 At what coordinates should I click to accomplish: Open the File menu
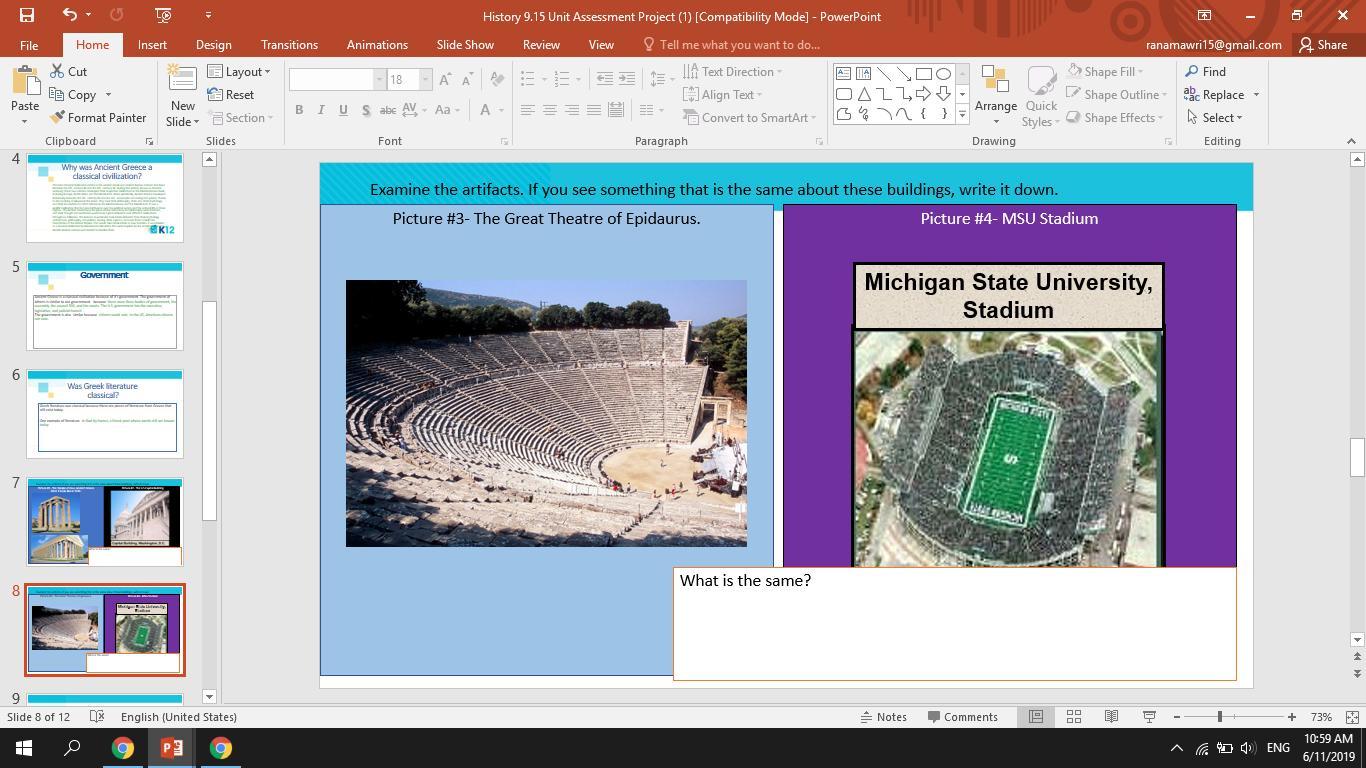point(29,45)
